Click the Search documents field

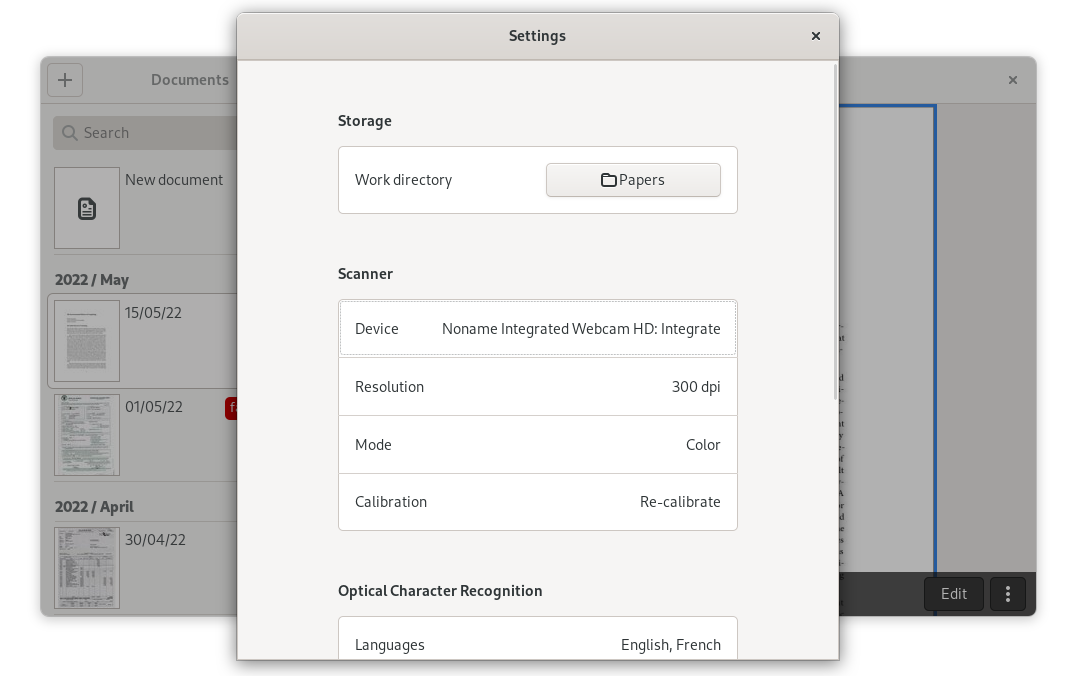[x=150, y=133]
